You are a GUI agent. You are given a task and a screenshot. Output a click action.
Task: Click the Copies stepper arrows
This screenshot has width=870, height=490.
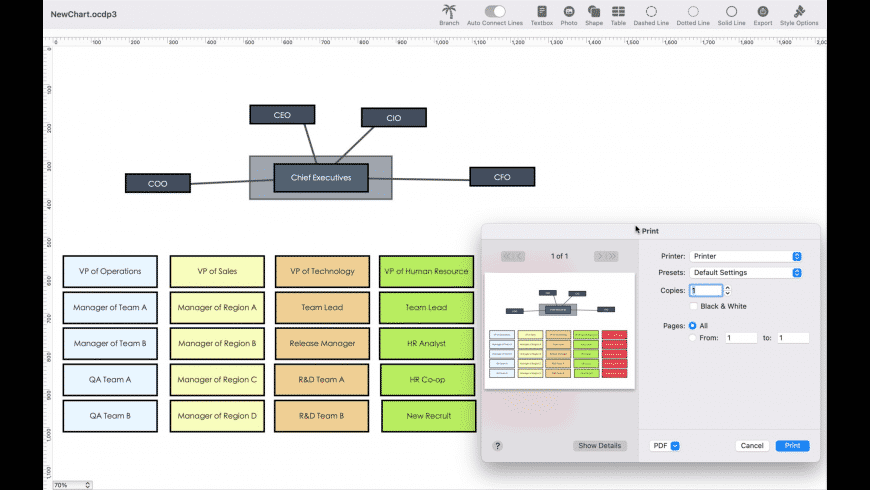[727, 290]
